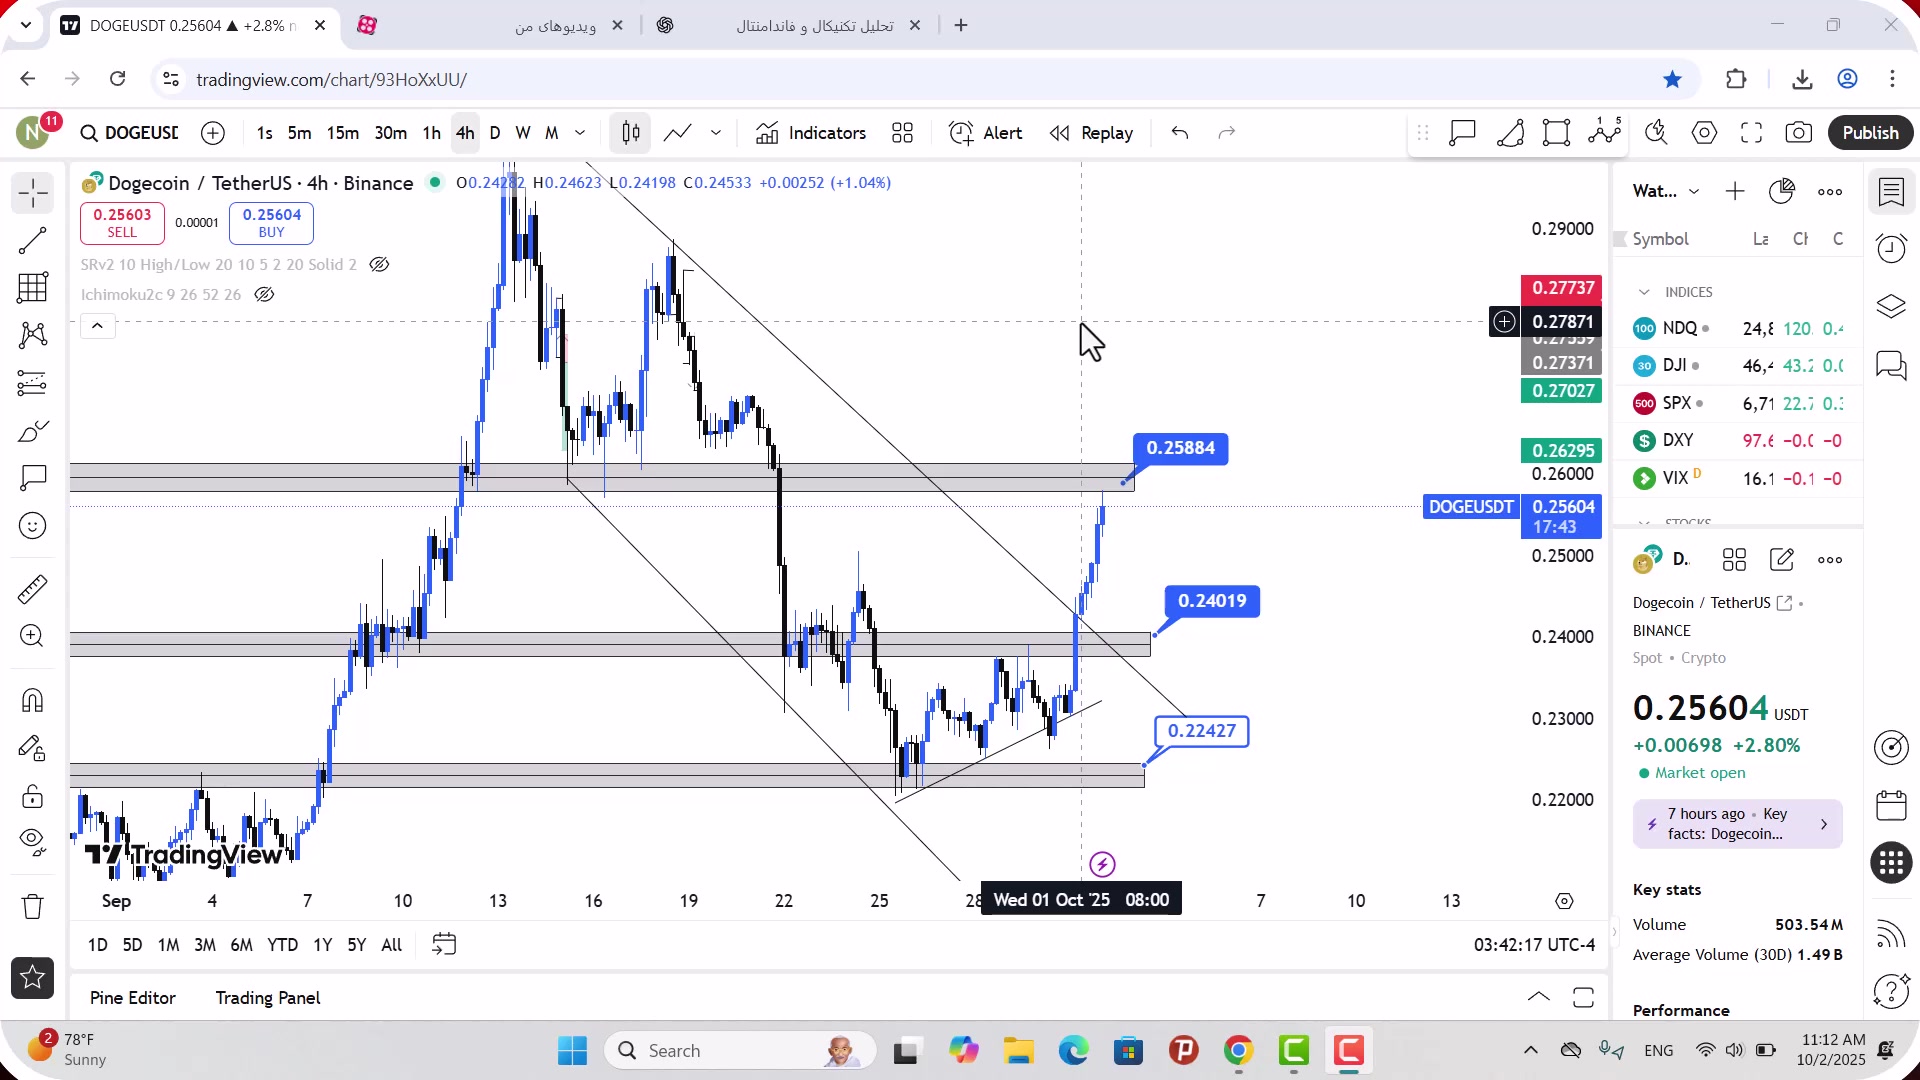
Task: Open alerts clock icon in right sidebar
Action: tap(1891, 248)
